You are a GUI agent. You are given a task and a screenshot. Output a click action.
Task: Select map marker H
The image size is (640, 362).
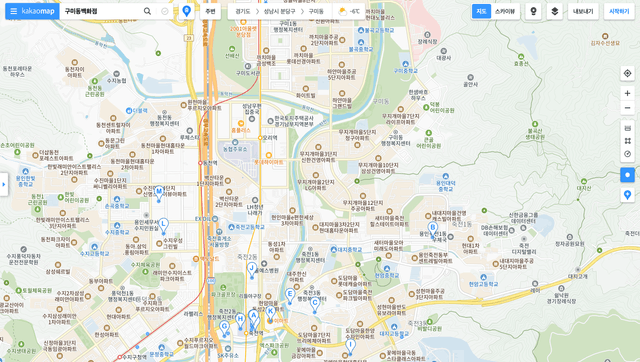(240, 321)
